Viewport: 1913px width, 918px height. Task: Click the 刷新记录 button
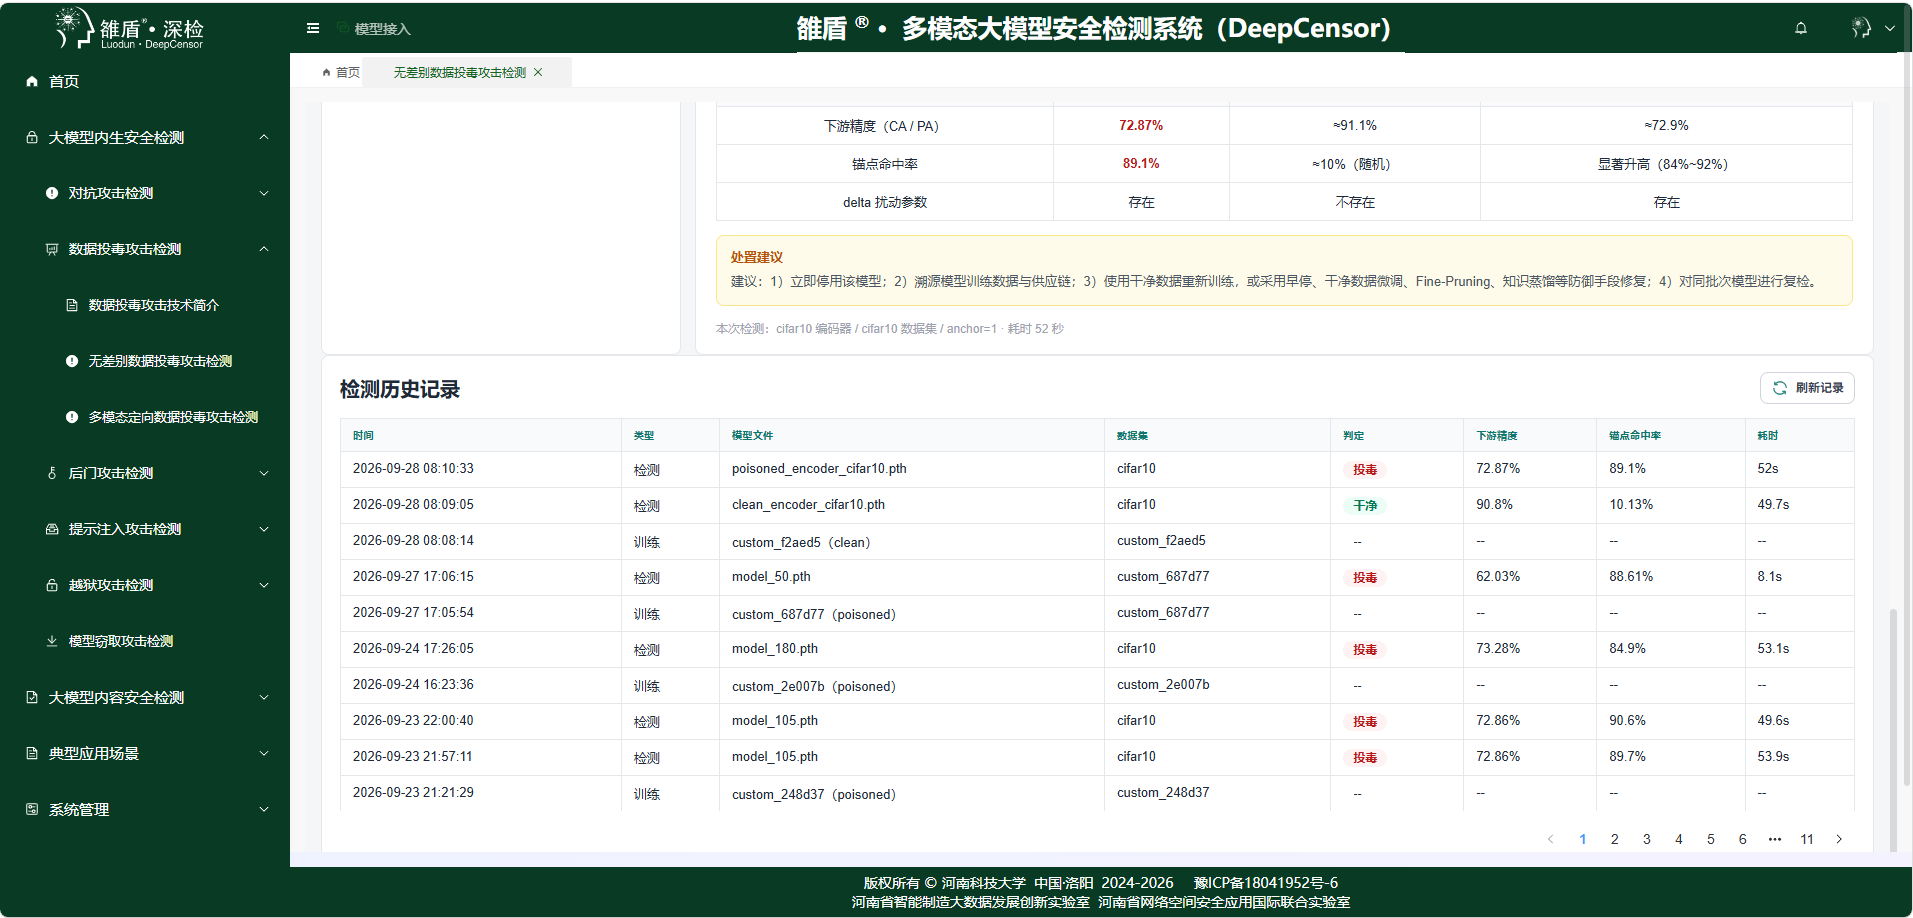coord(1807,388)
